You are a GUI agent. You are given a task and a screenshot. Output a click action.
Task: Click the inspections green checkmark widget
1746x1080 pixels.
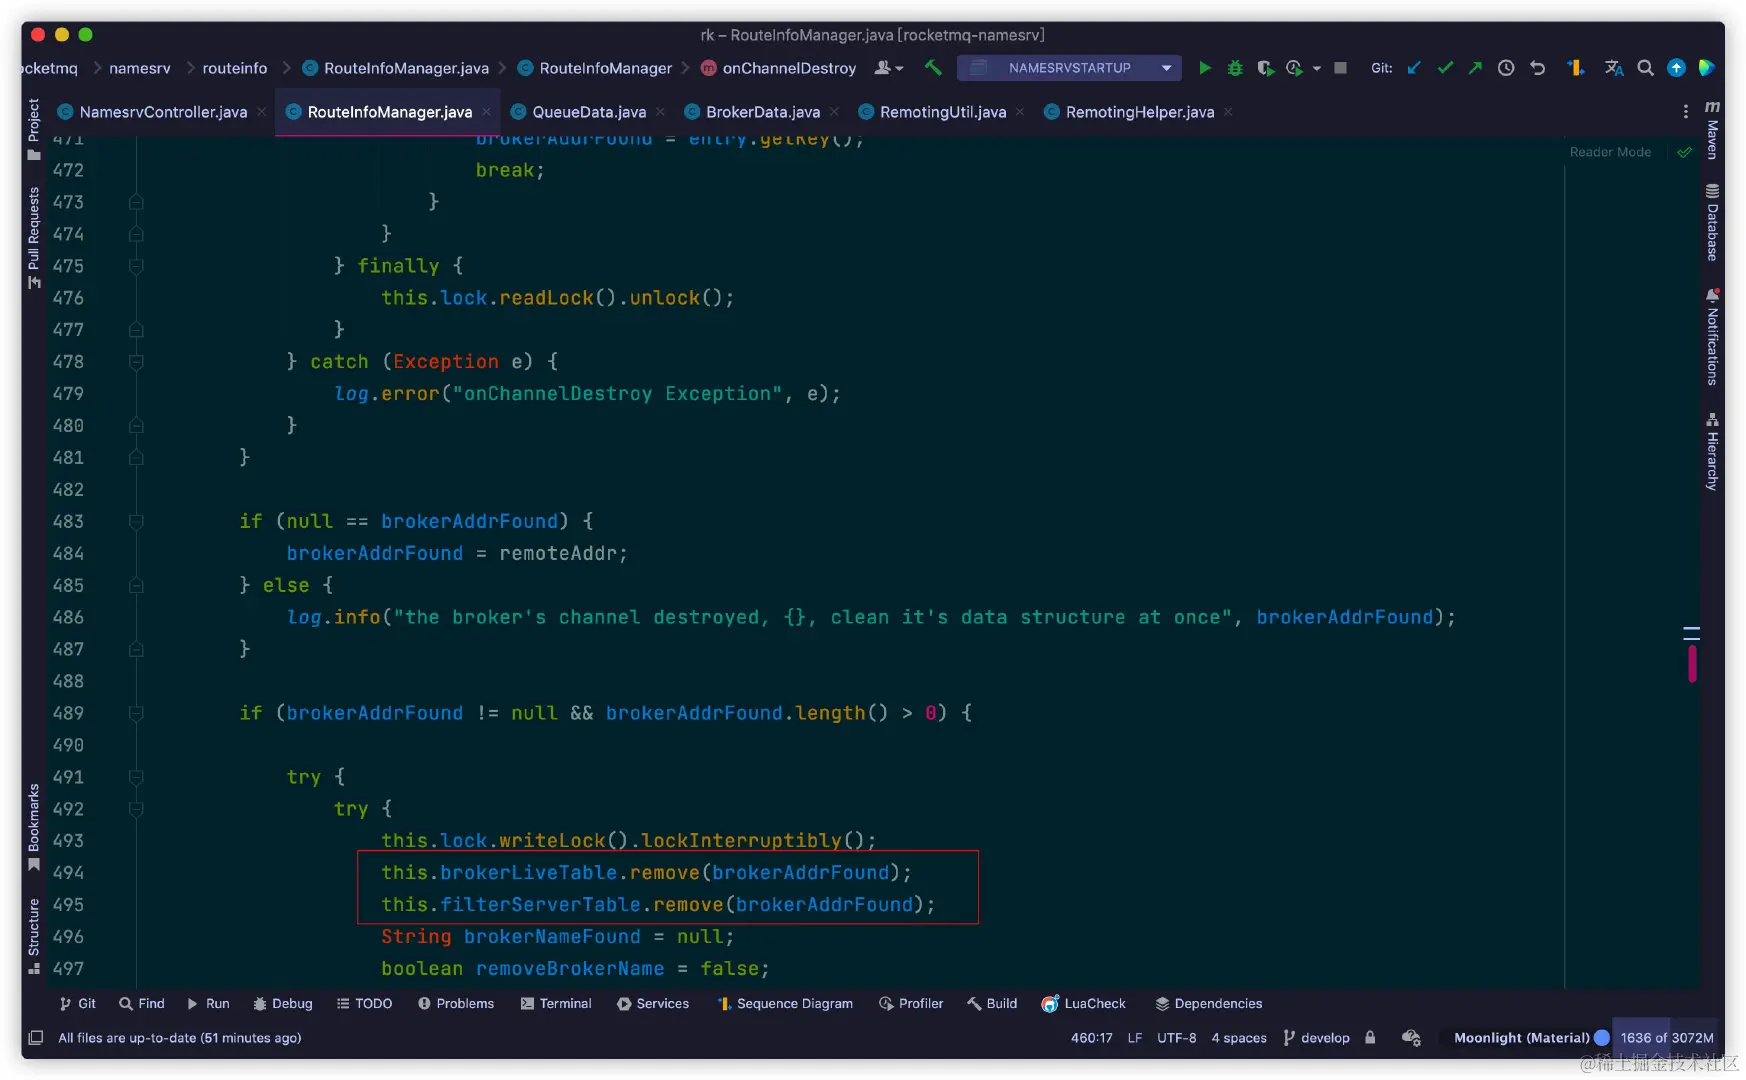(x=1685, y=152)
